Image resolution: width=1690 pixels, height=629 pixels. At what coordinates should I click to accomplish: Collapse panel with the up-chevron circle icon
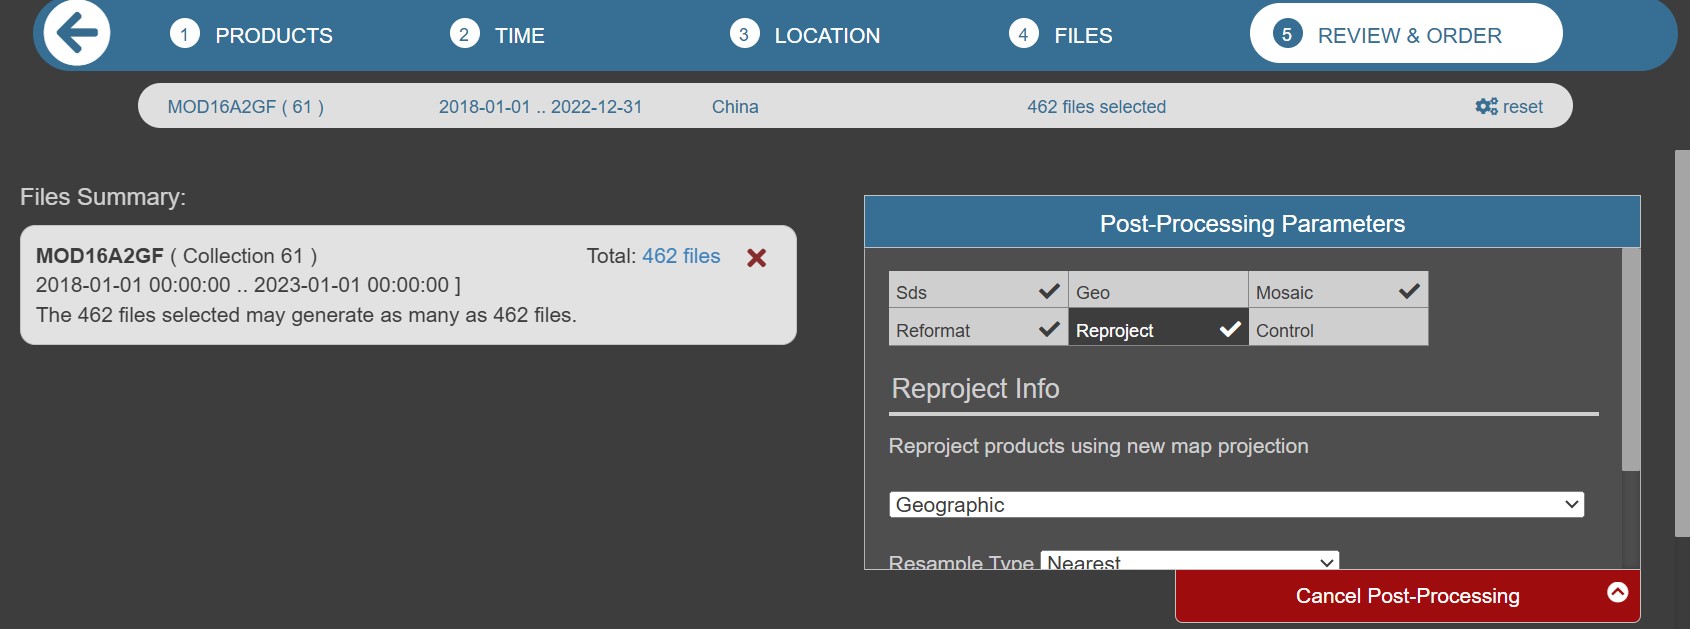(1617, 592)
